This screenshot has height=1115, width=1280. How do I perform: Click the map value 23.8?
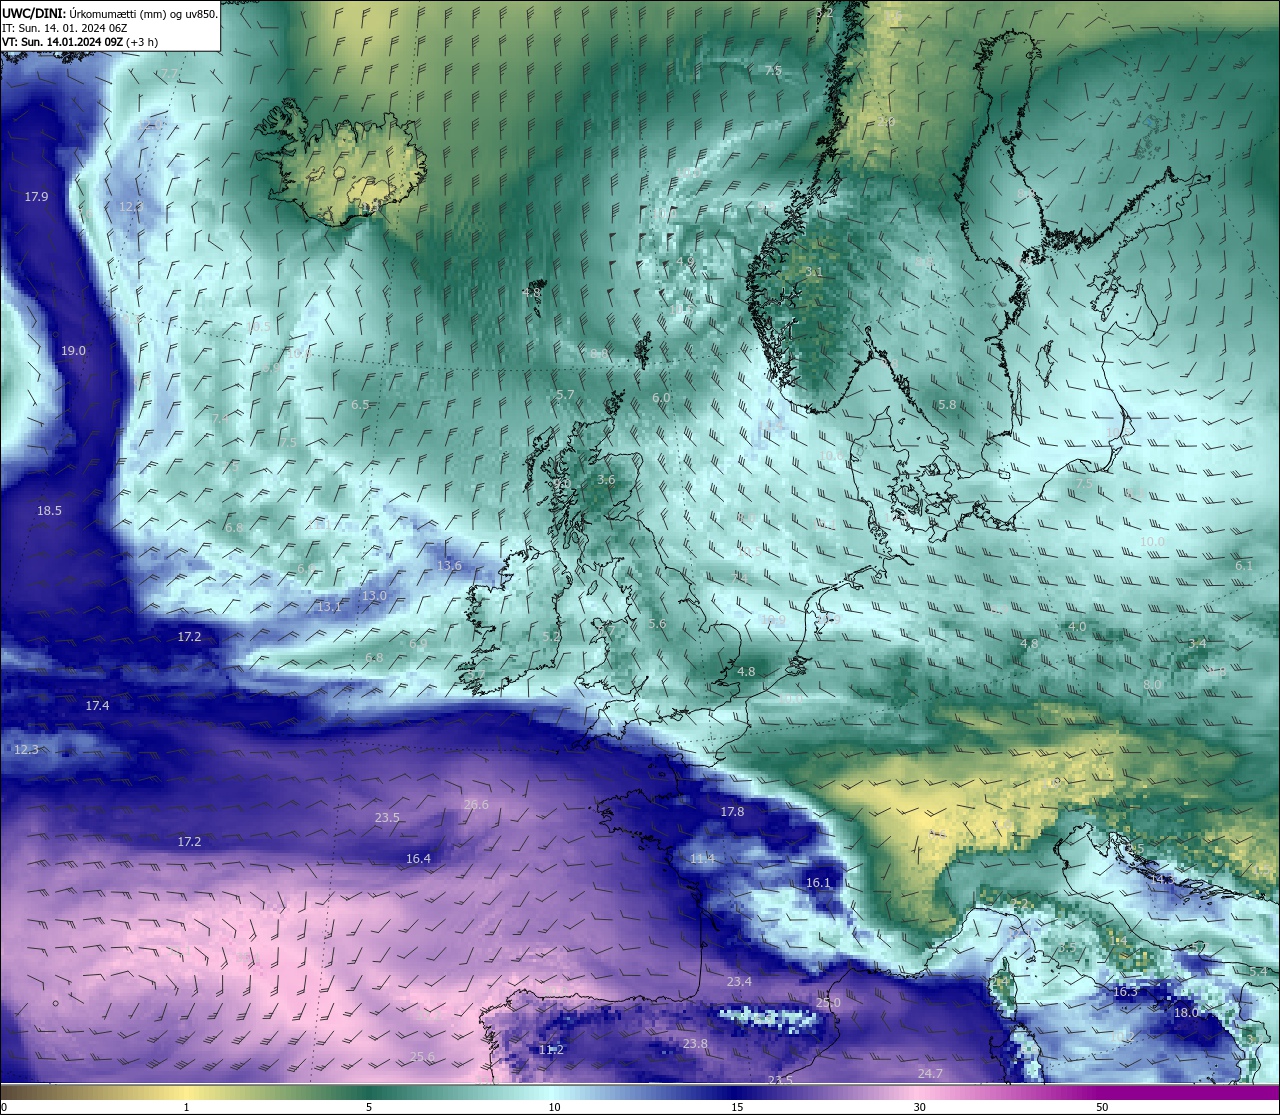(x=695, y=1044)
